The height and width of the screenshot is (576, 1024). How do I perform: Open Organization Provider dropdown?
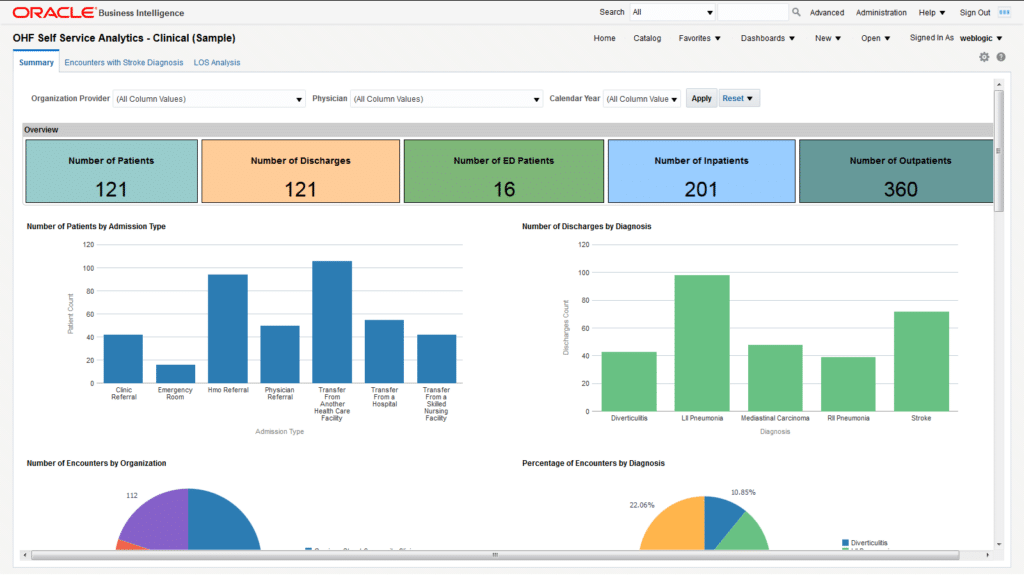pyautogui.click(x=208, y=99)
